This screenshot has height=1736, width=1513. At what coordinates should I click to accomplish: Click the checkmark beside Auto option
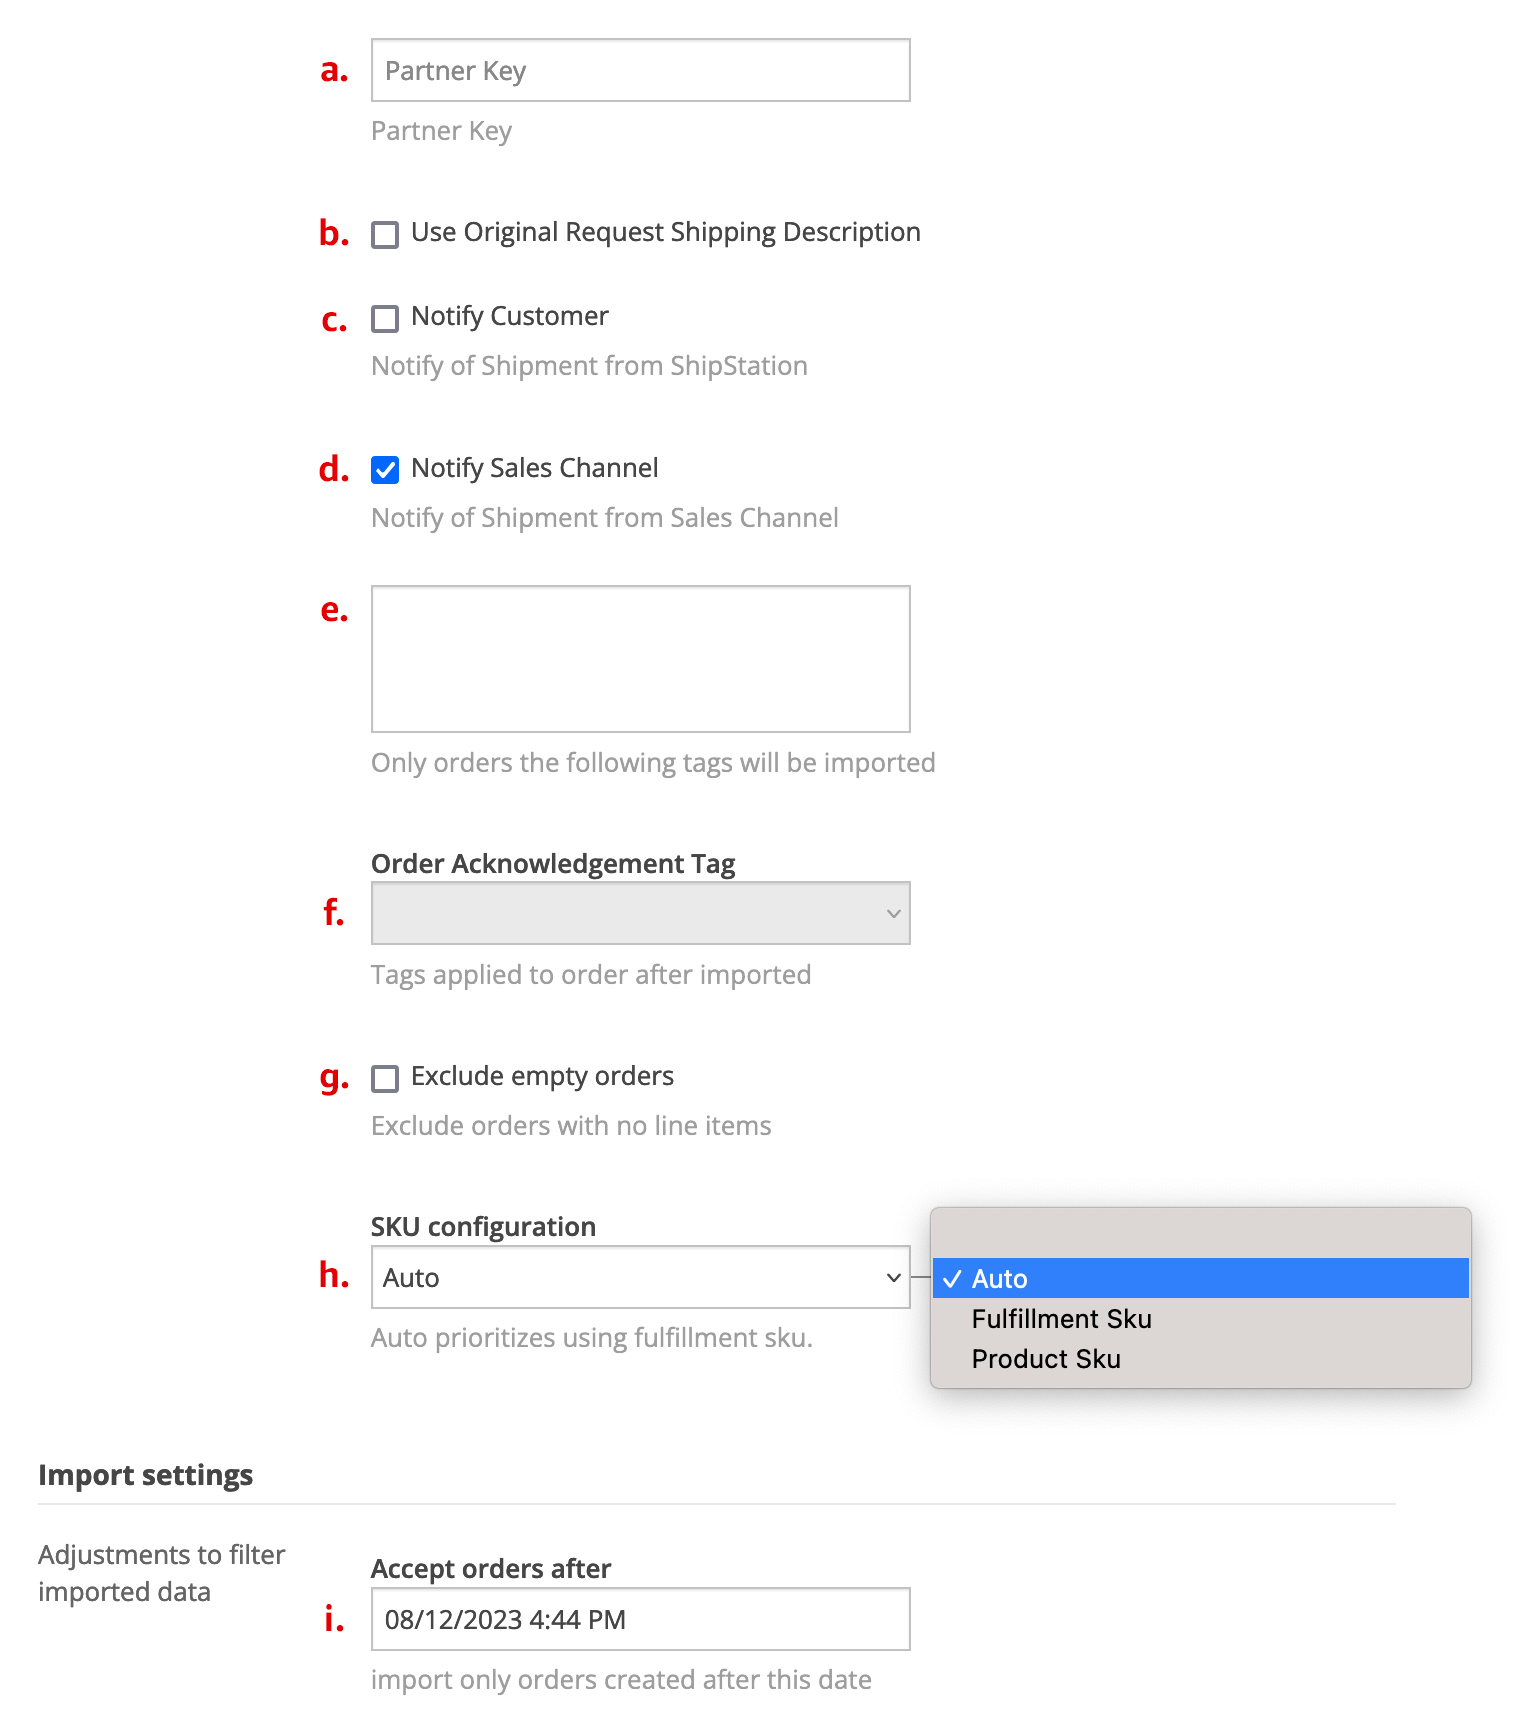click(952, 1279)
